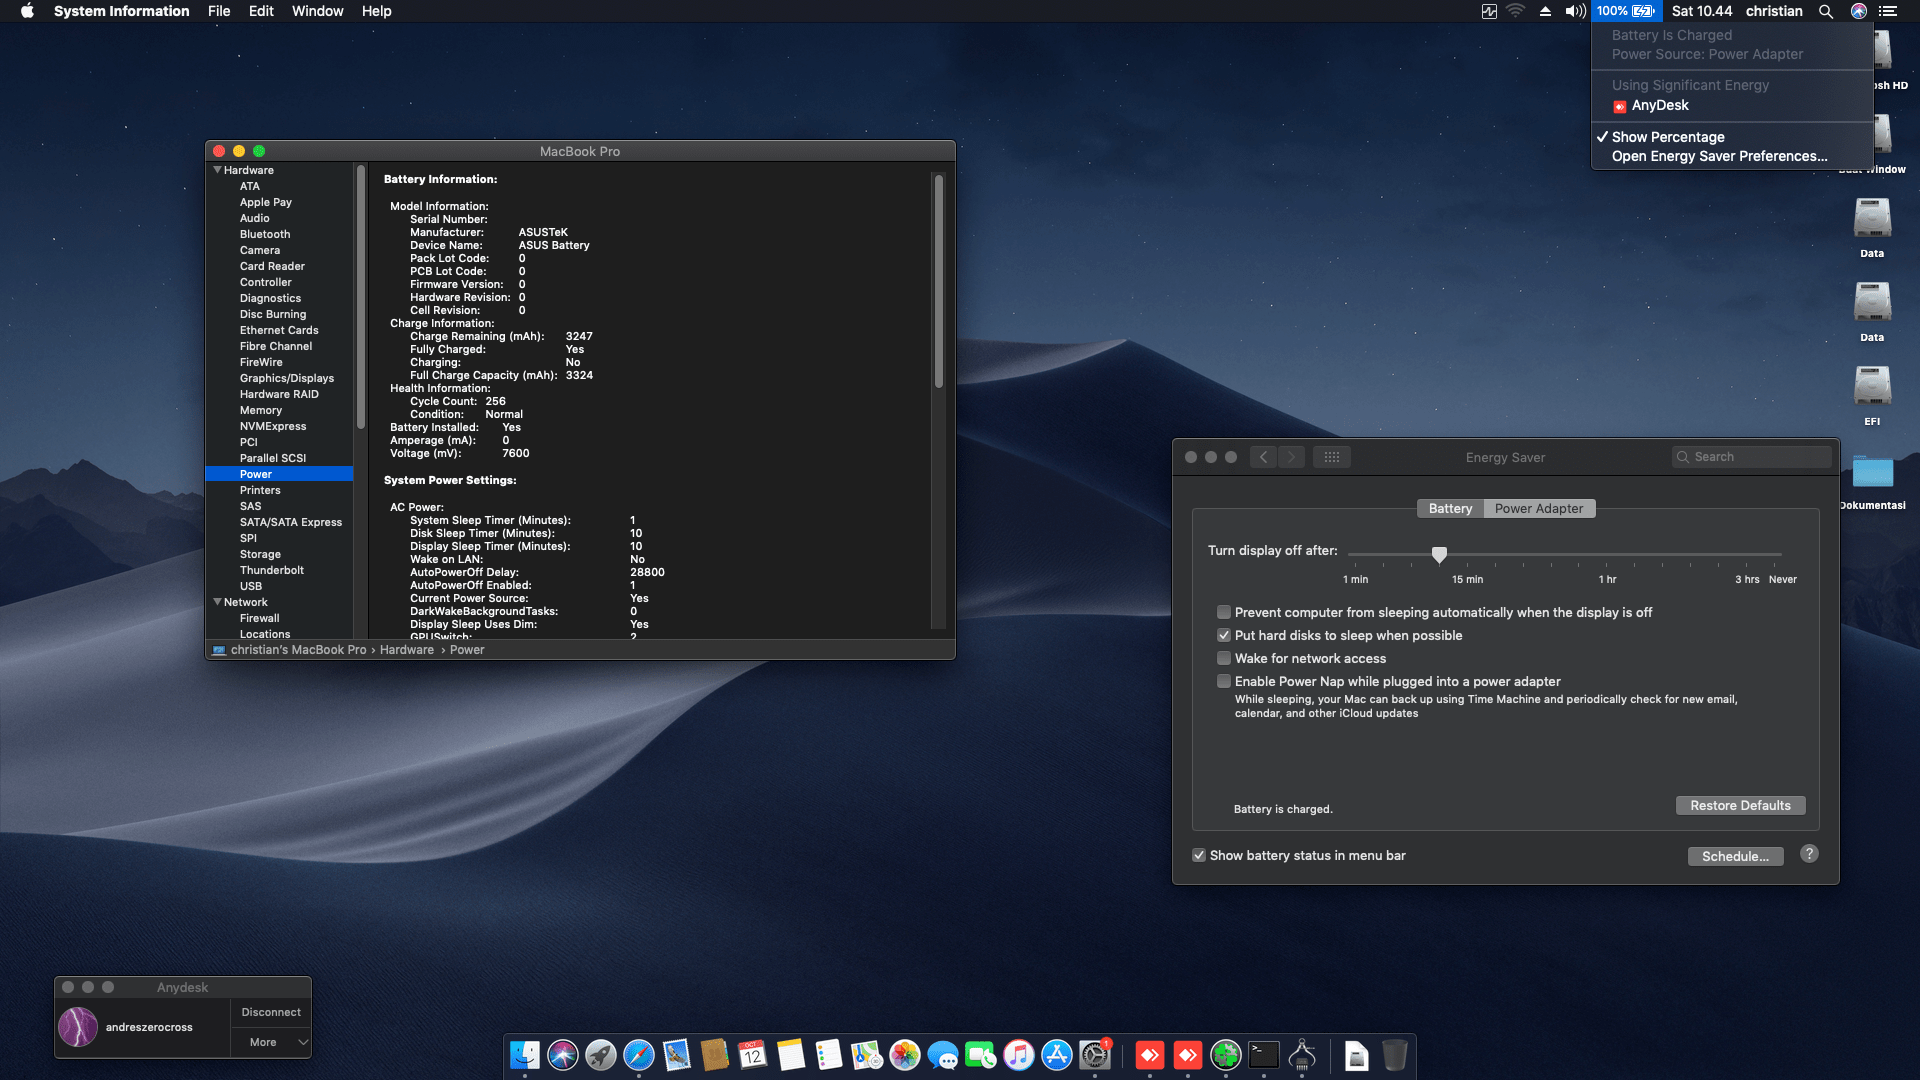Uncheck Put hard disks to sleep when possible
The width and height of the screenshot is (1920, 1080).
(1224, 635)
